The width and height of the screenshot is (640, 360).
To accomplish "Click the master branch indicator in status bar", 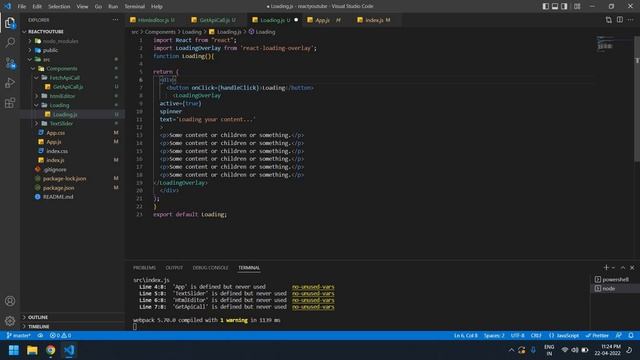I will pos(18,335).
